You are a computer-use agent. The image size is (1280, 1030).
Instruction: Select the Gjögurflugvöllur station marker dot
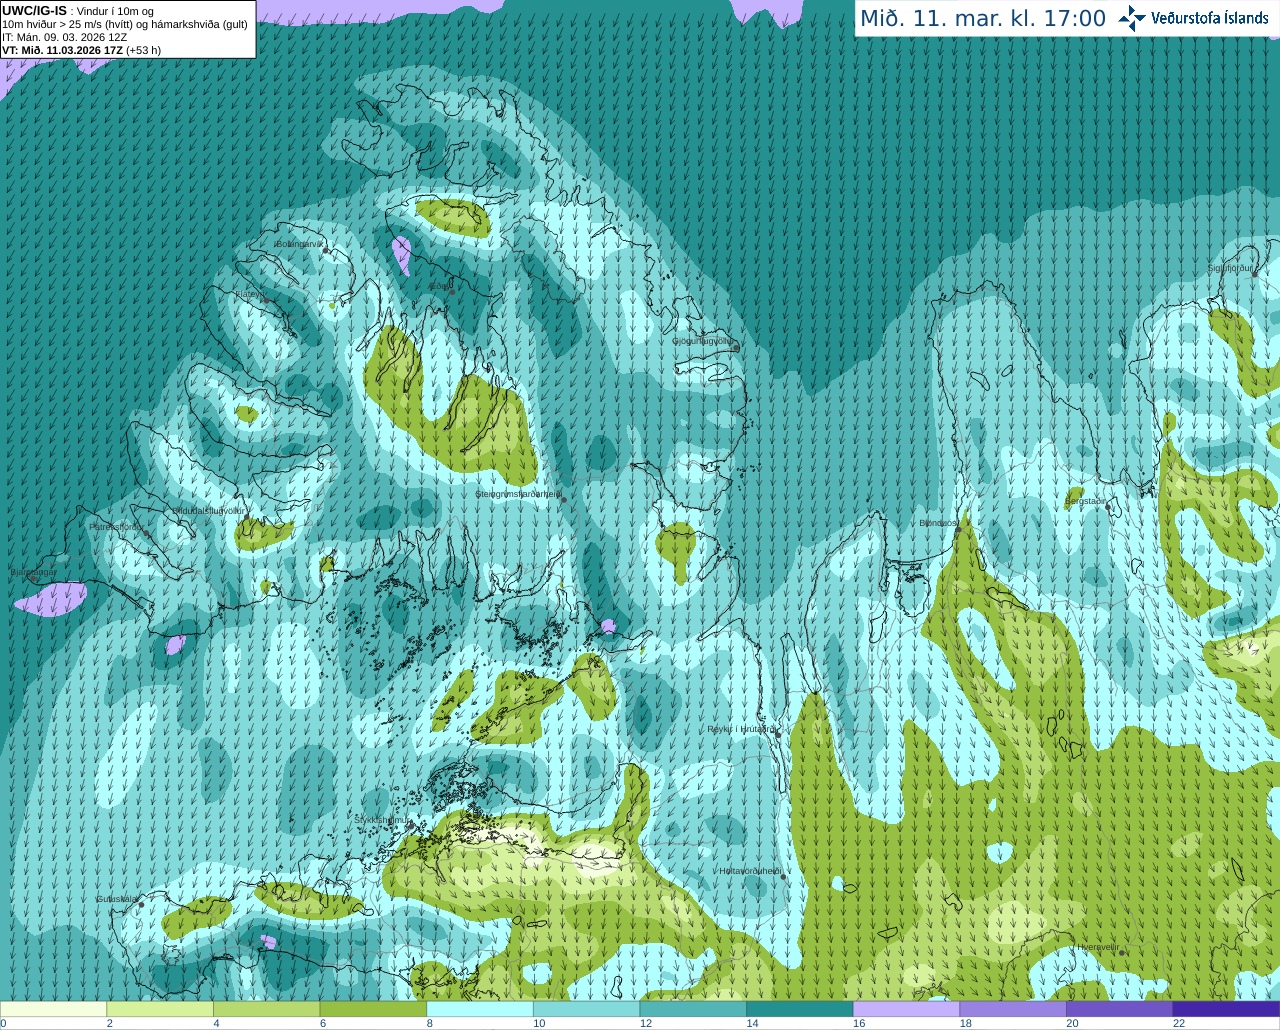pyautogui.click(x=736, y=348)
